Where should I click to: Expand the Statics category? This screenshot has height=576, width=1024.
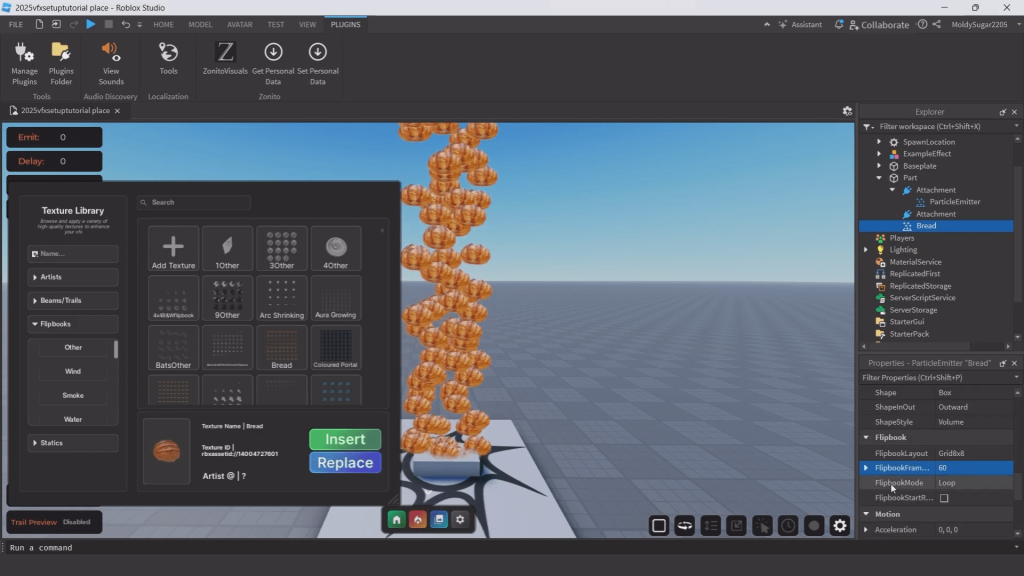pos(73,443)
